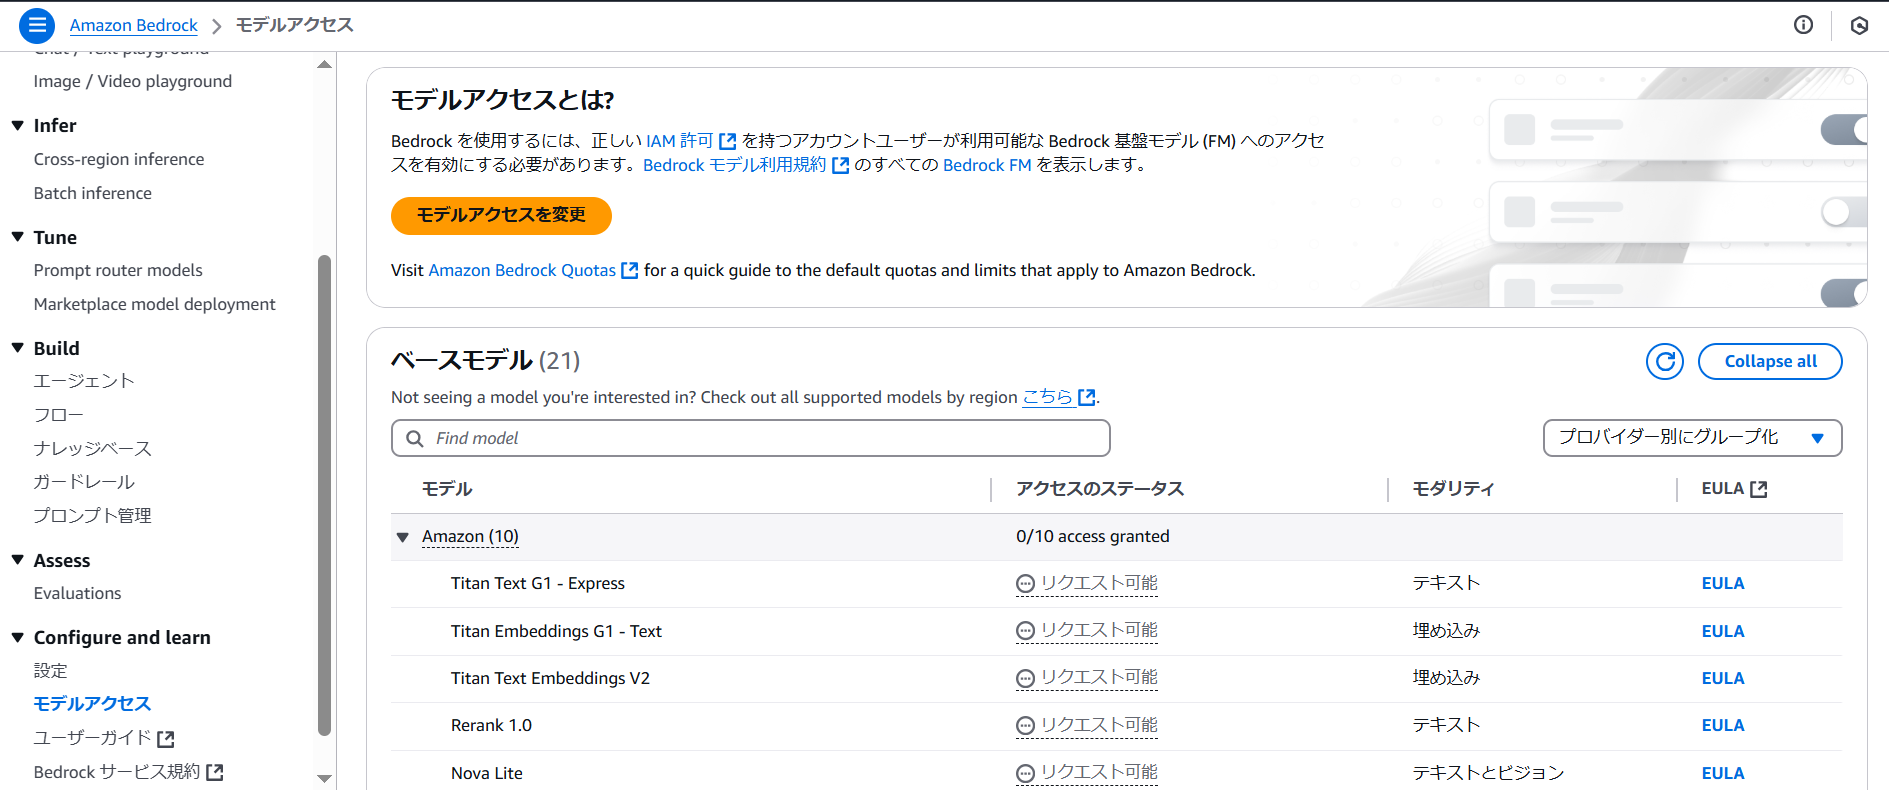Open the Bedrock FM link

pyautogui.click(x=987, y=165)
